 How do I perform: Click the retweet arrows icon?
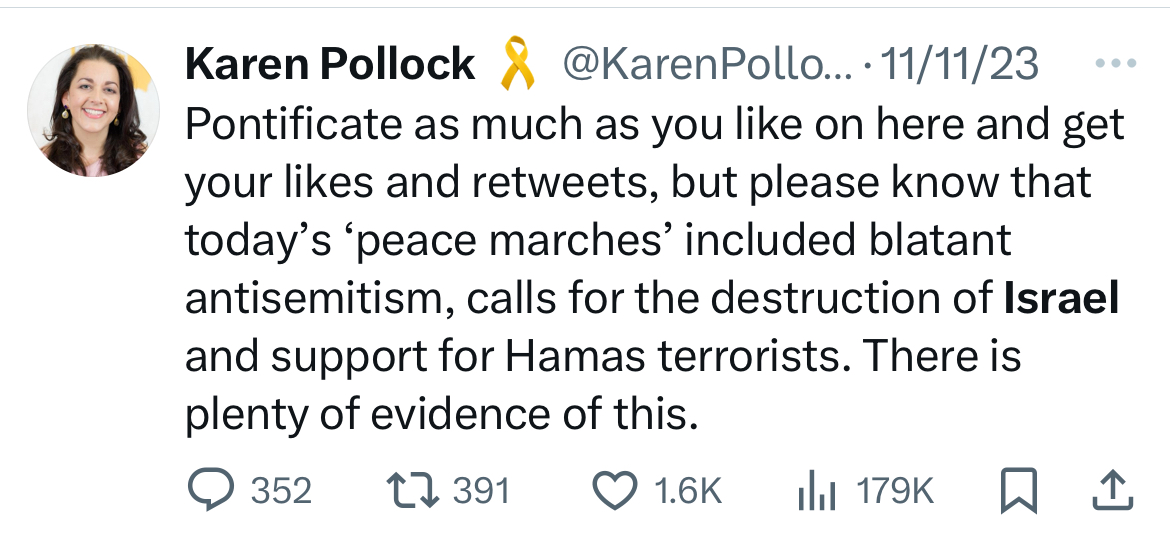point(413,491)
